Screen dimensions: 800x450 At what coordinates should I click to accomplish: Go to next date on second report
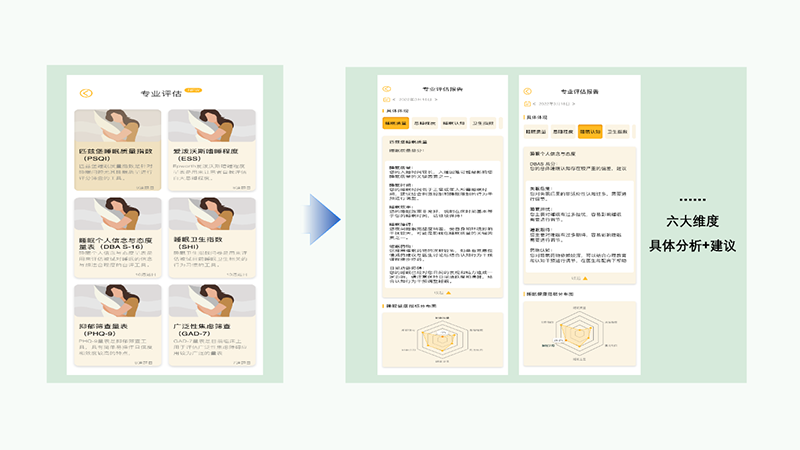[573, 104]
